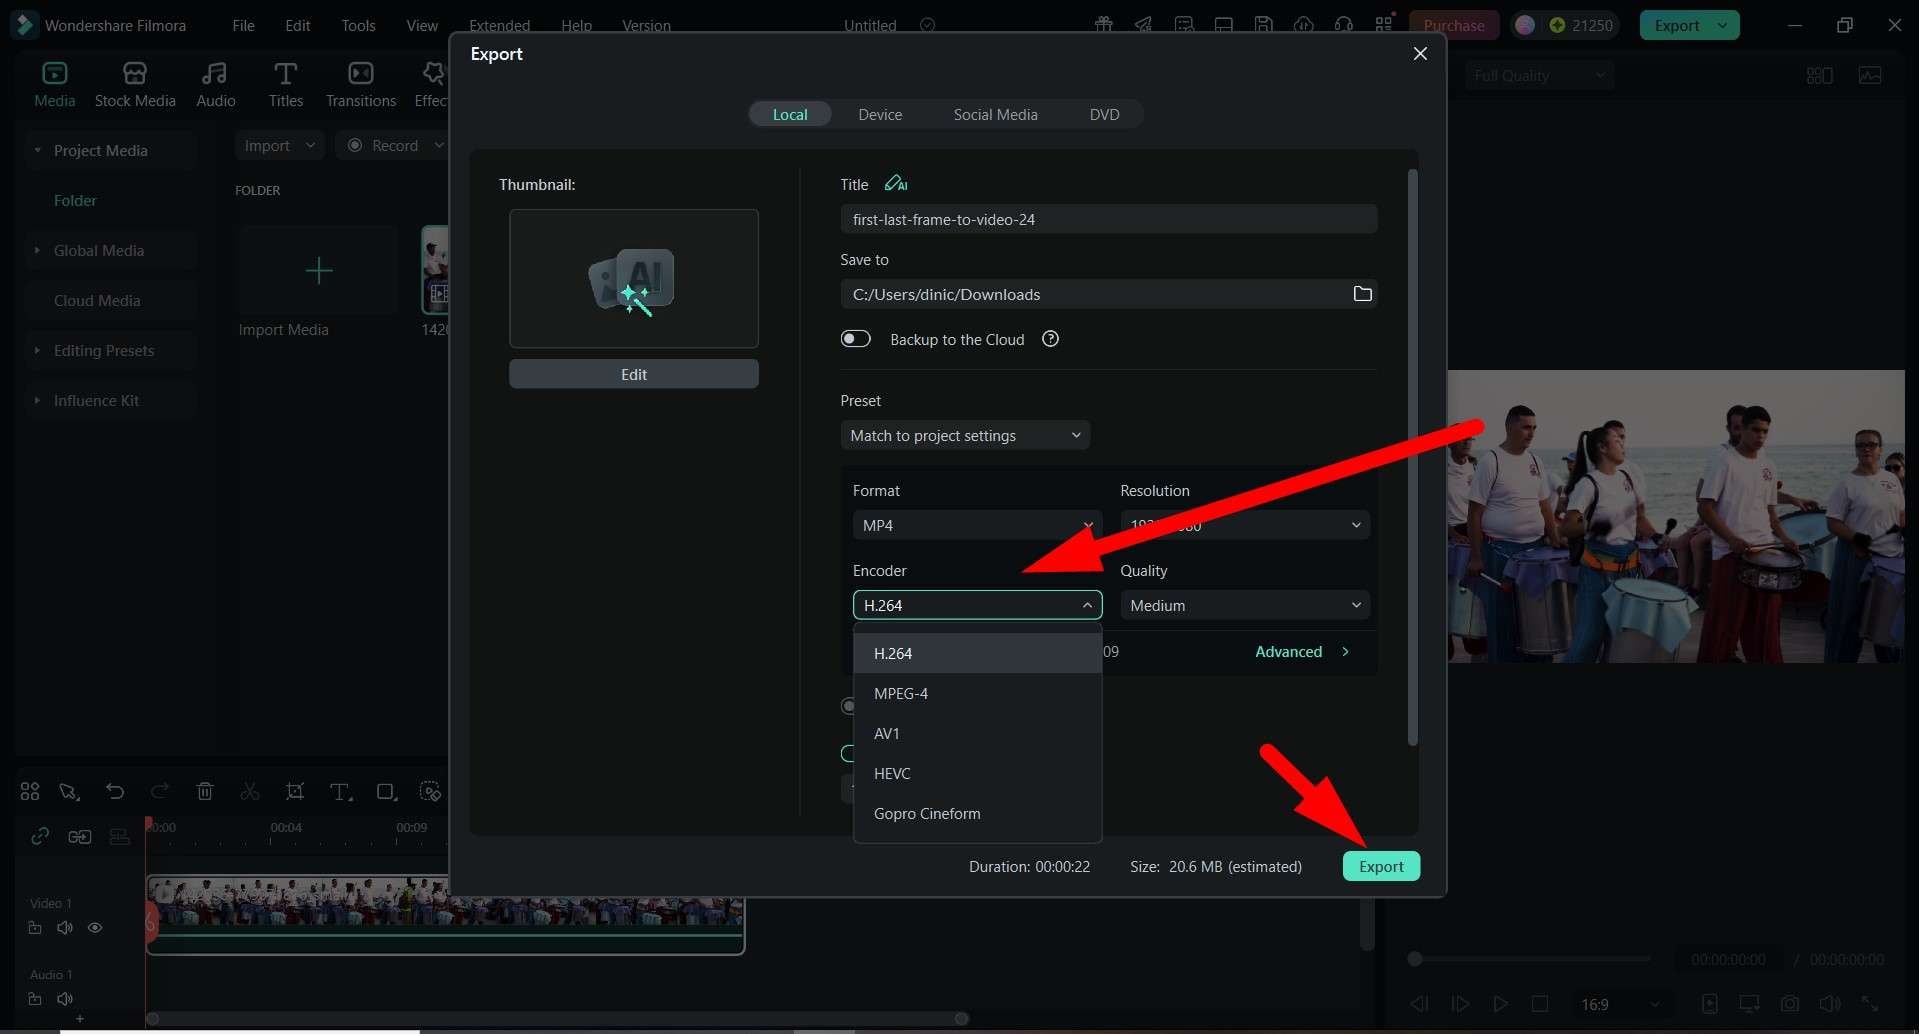Click the gift icon in top bar
Viewport: 1919px width, 1034px height.
click(x=1103, y=25)
